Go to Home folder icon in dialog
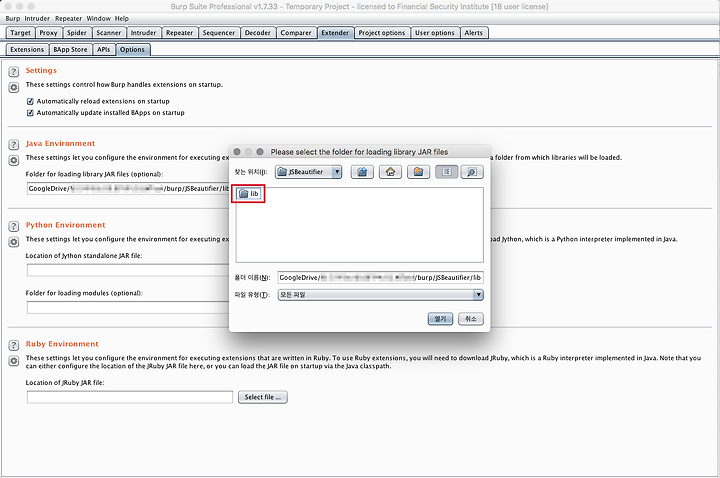This screenshot has height=478, width=720. click(x=390, y=172)
